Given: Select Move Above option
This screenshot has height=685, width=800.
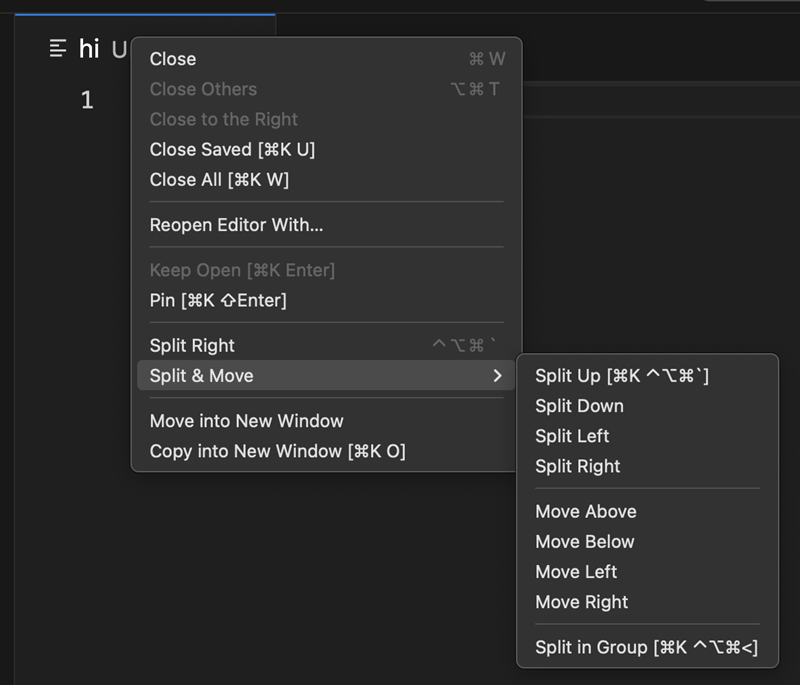Looking at the screenshot, I should pyautogui.click(x=585, y=511).
